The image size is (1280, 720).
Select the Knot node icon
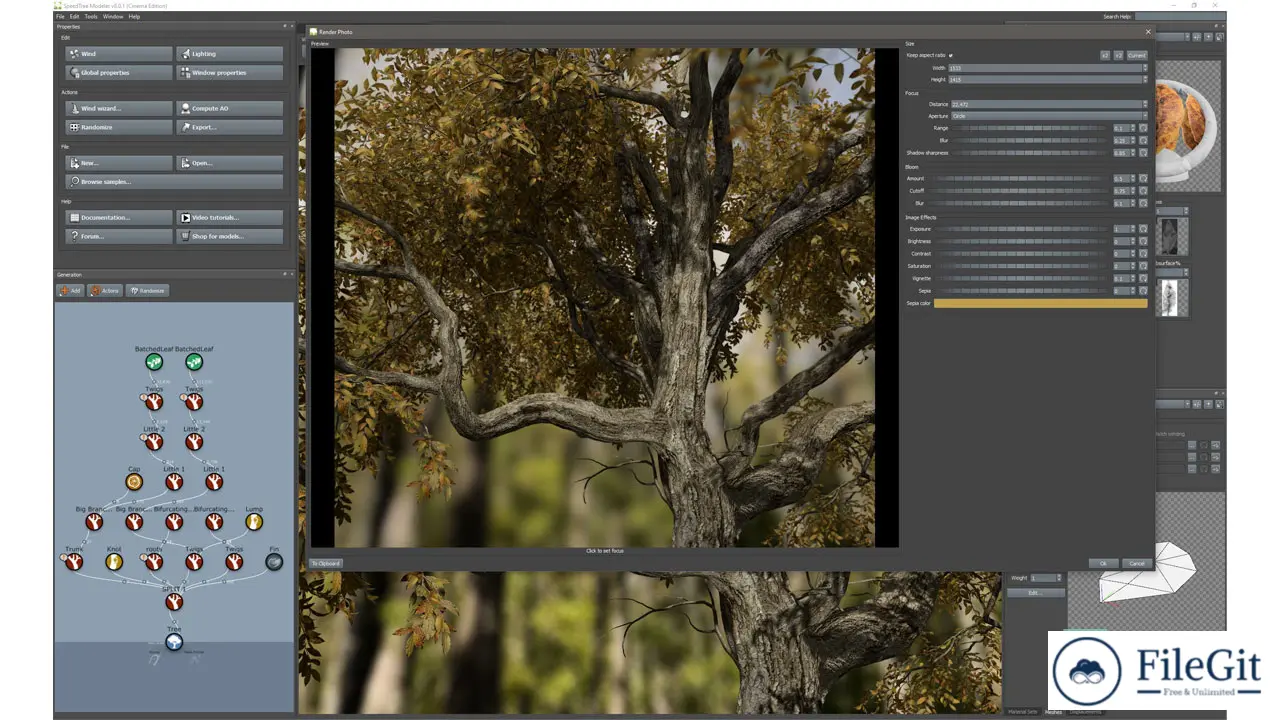(114, 562)
